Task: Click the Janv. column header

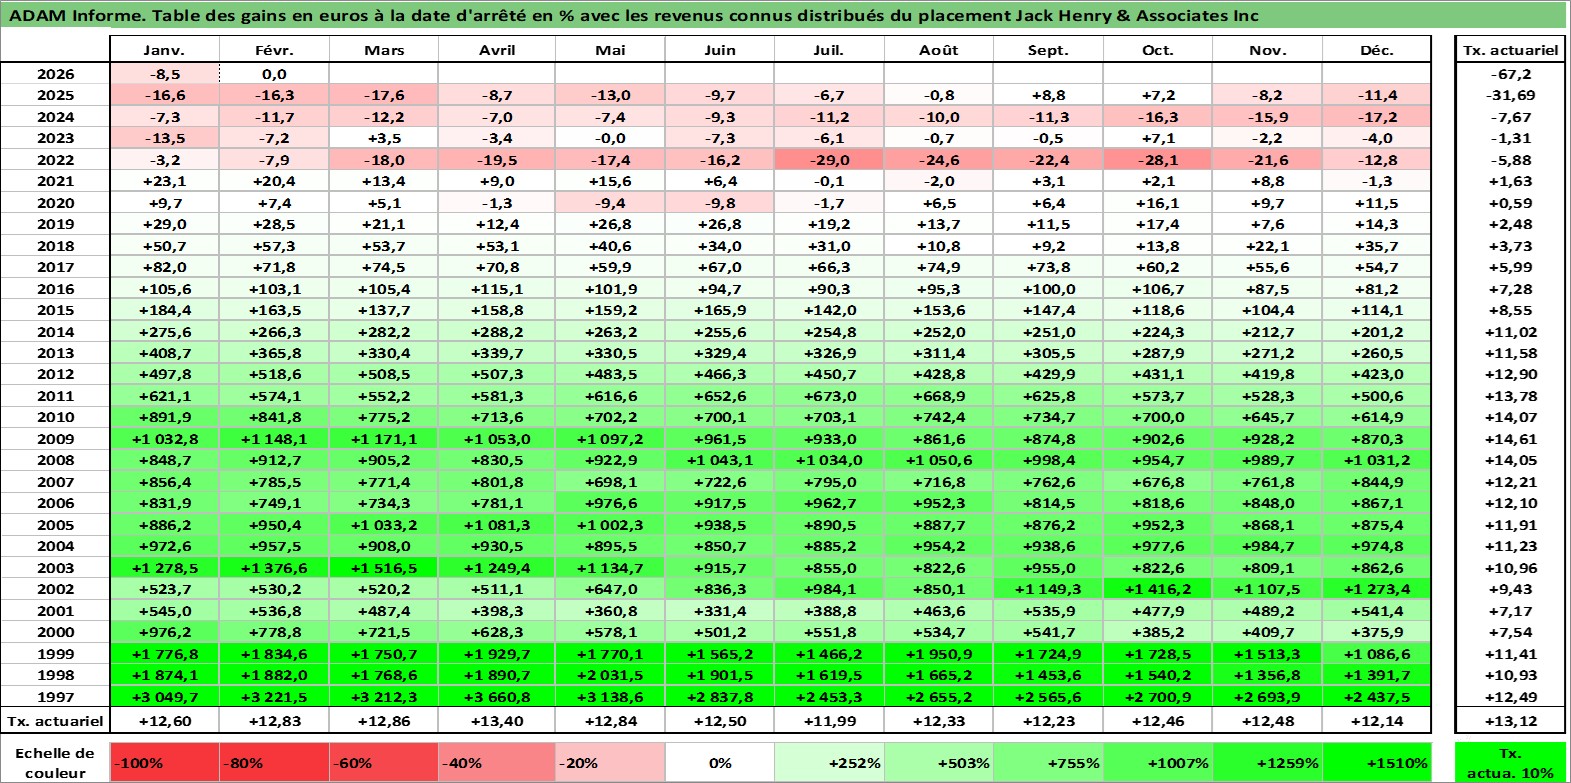Action: click(x=164, y=50)
